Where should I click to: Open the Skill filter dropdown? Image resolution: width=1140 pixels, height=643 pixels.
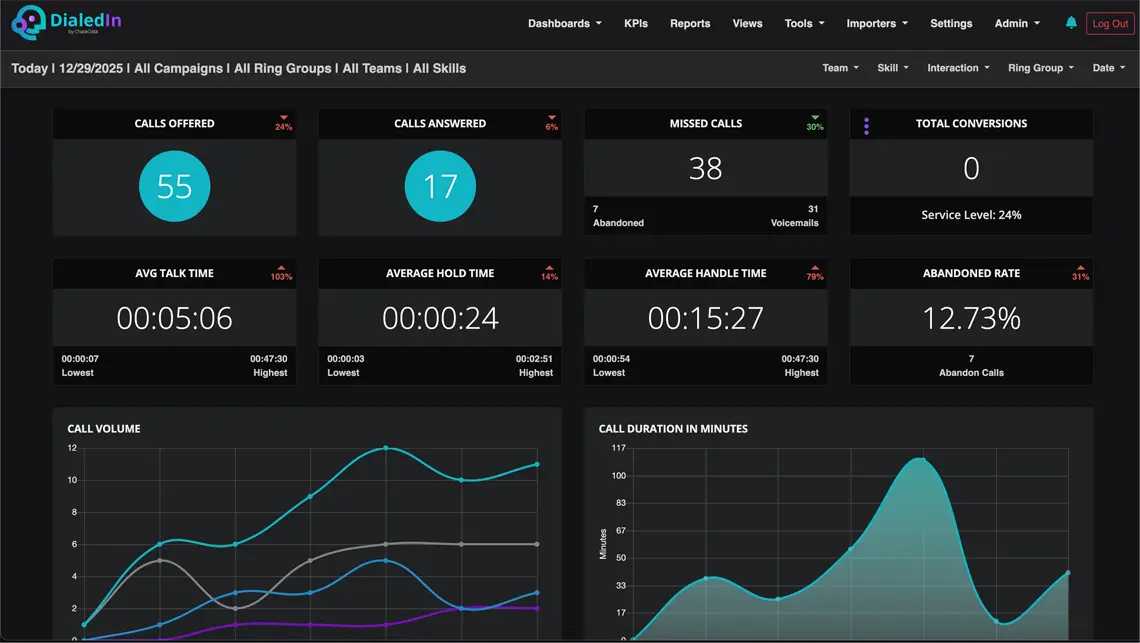(x=892, y=68)
